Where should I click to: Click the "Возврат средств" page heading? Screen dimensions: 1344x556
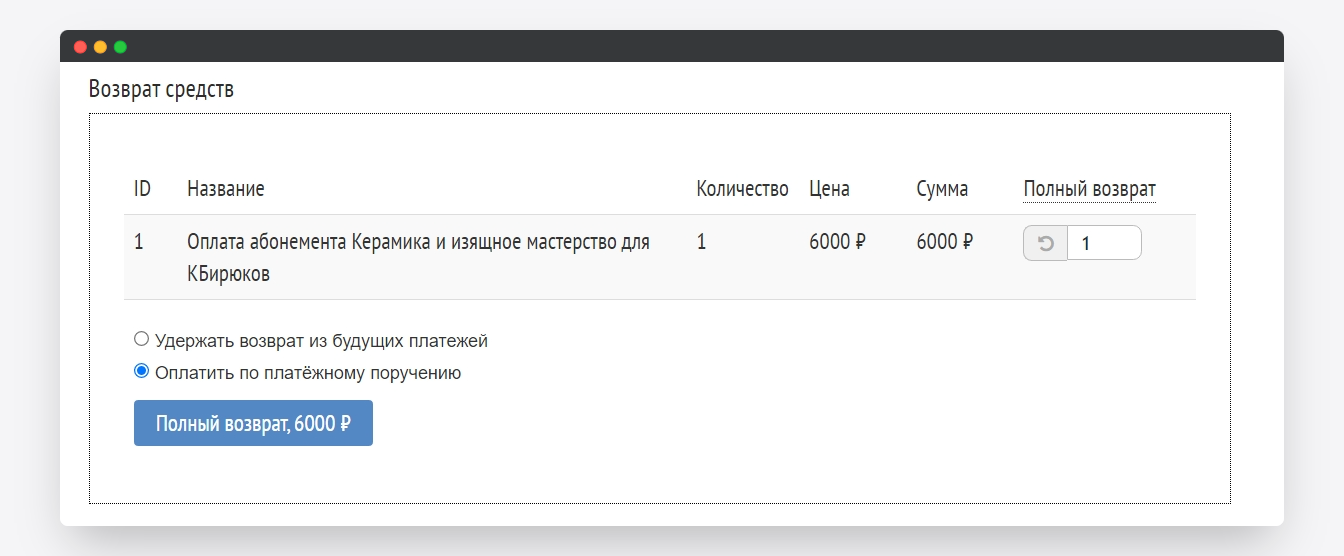pyautogui.click(x=161, y=89)
